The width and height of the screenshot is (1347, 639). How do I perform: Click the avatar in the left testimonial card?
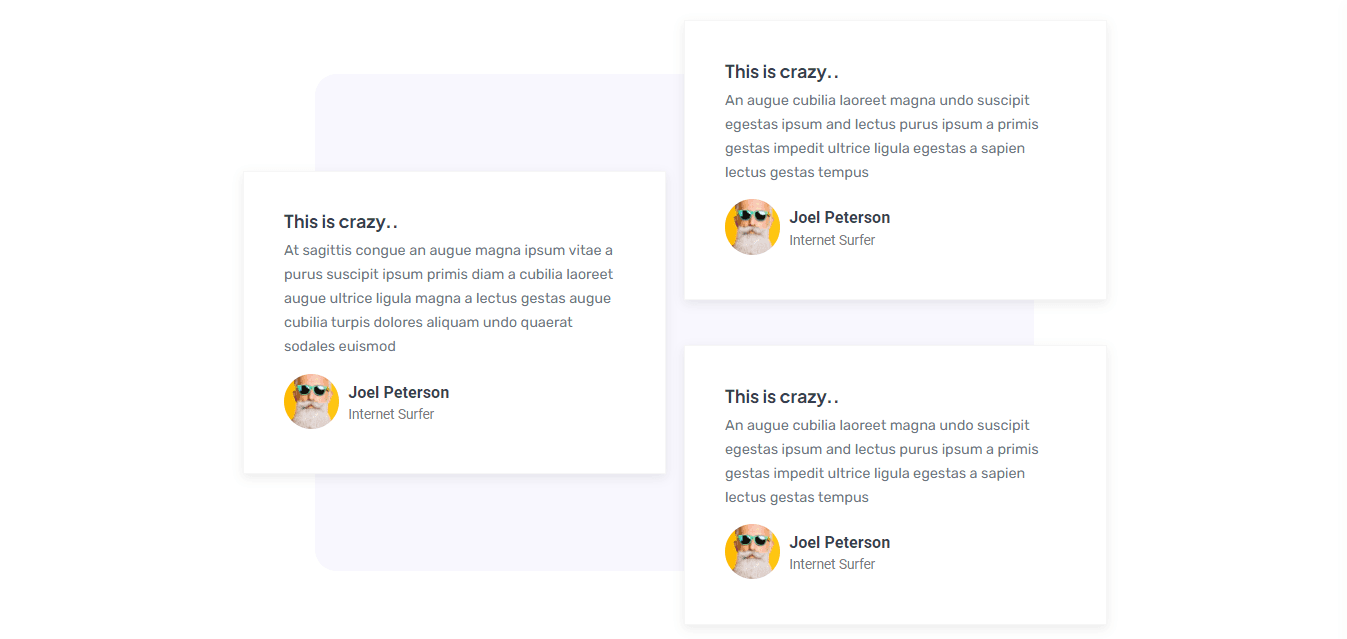coord(311,402)
